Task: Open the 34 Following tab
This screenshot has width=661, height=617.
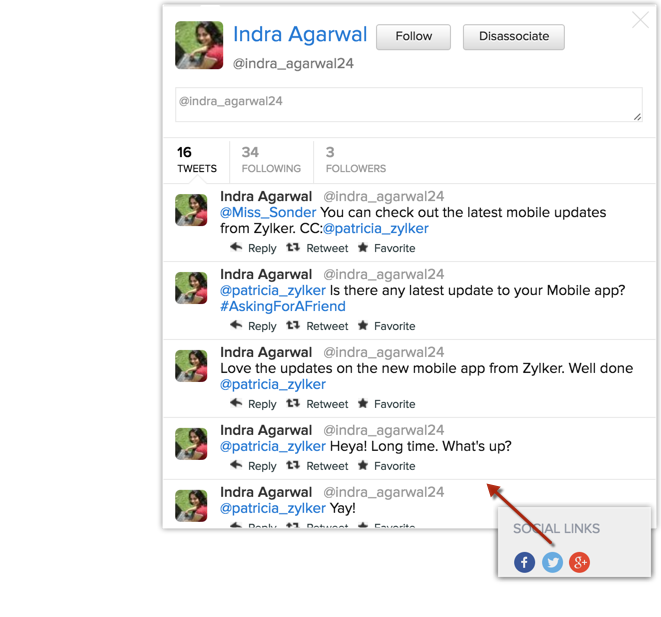Action: click(x=270, y=160)
